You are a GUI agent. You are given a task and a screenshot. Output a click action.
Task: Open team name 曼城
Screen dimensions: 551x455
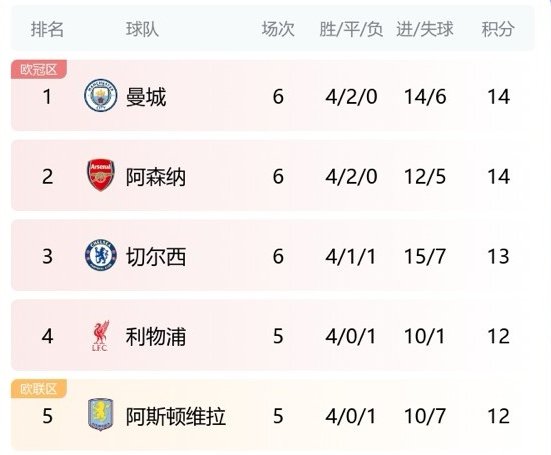coord(146,97)
